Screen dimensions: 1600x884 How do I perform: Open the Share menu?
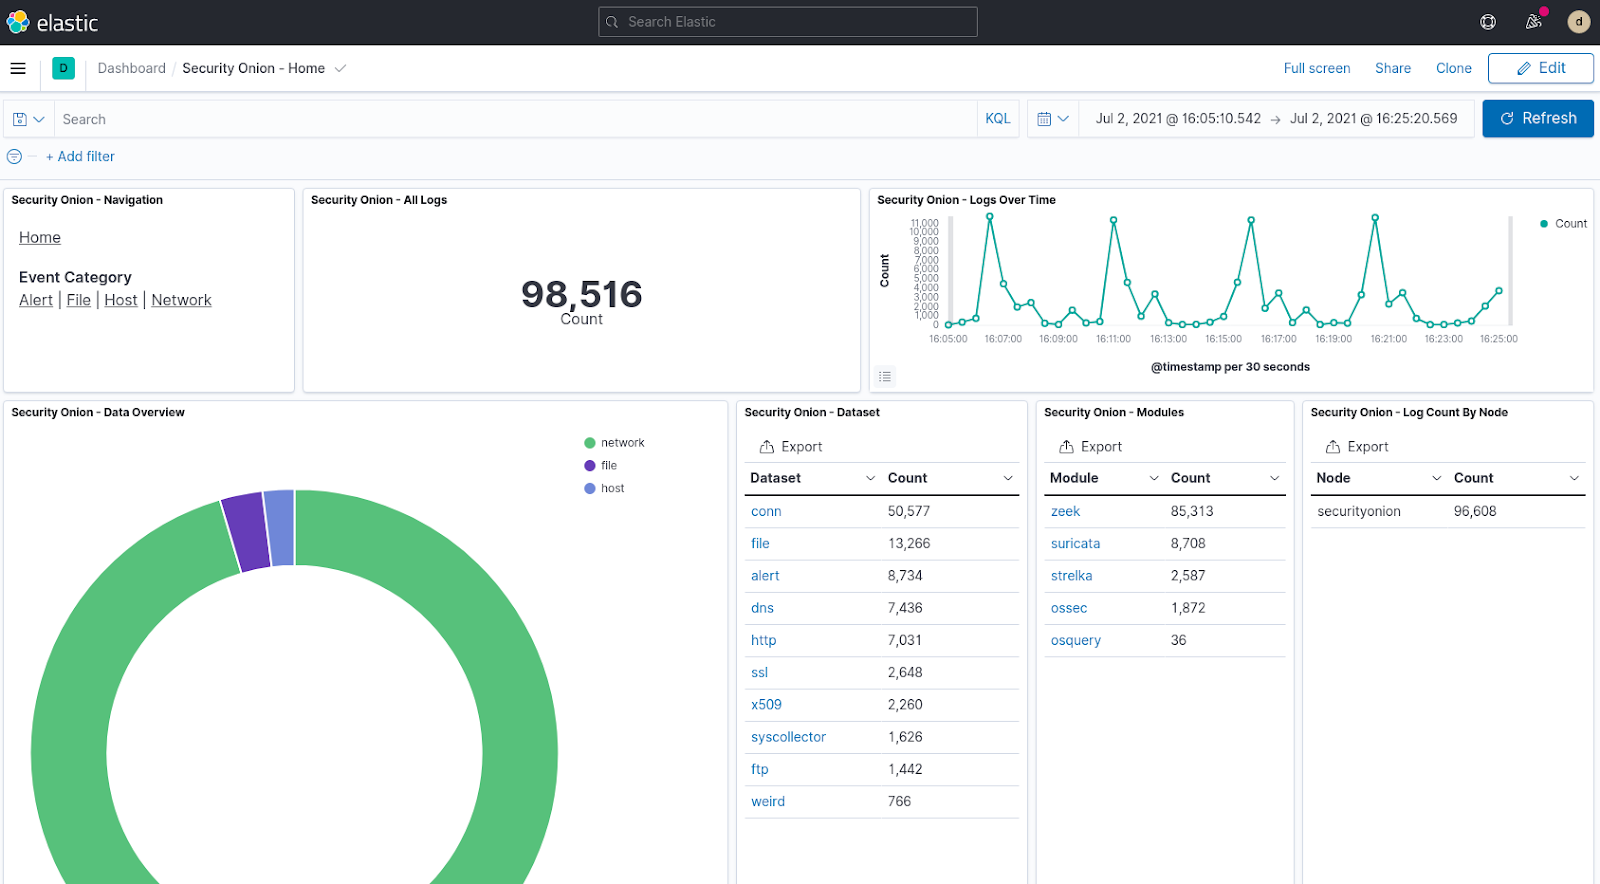(1392, 68)
